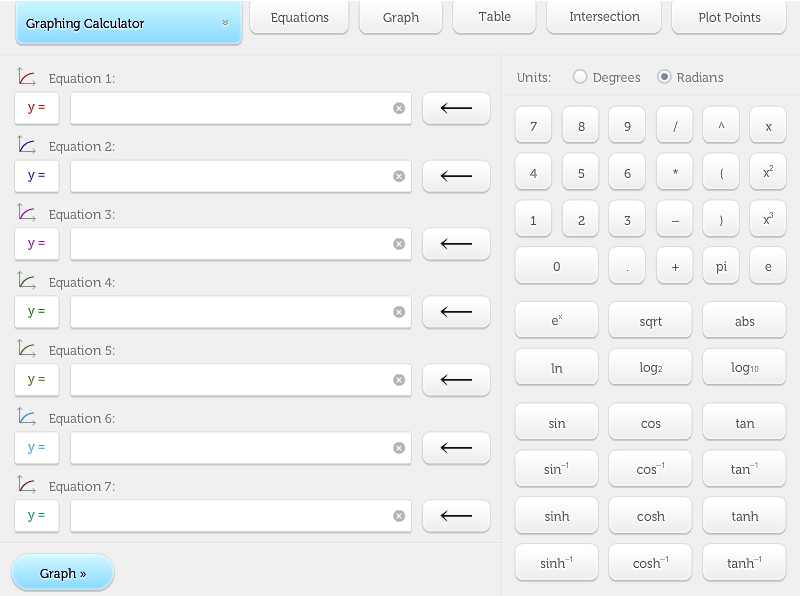Click the red y = Equation 1 swatch
Image resolution: width=801 pixels, height=596 pixels.
(37, 108)
